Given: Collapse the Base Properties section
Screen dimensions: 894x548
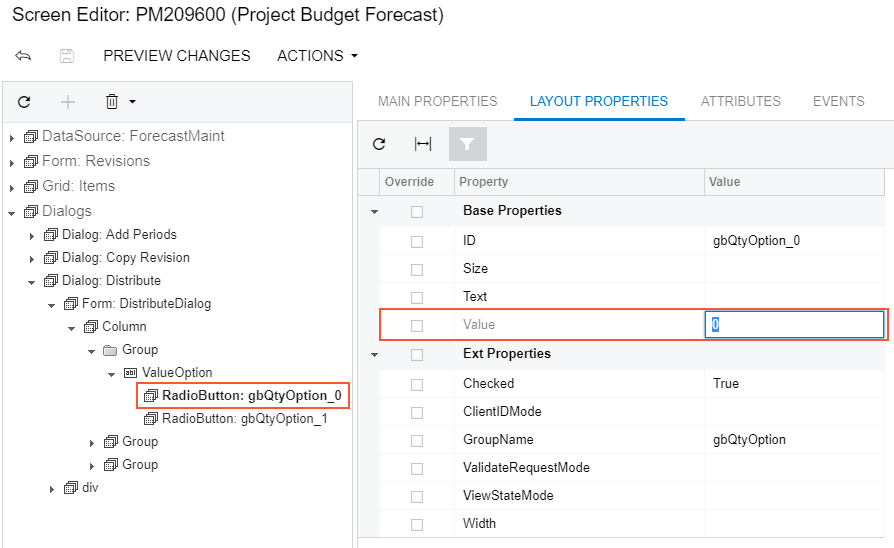Looking at the screenshot, I should tap(375, 212).
